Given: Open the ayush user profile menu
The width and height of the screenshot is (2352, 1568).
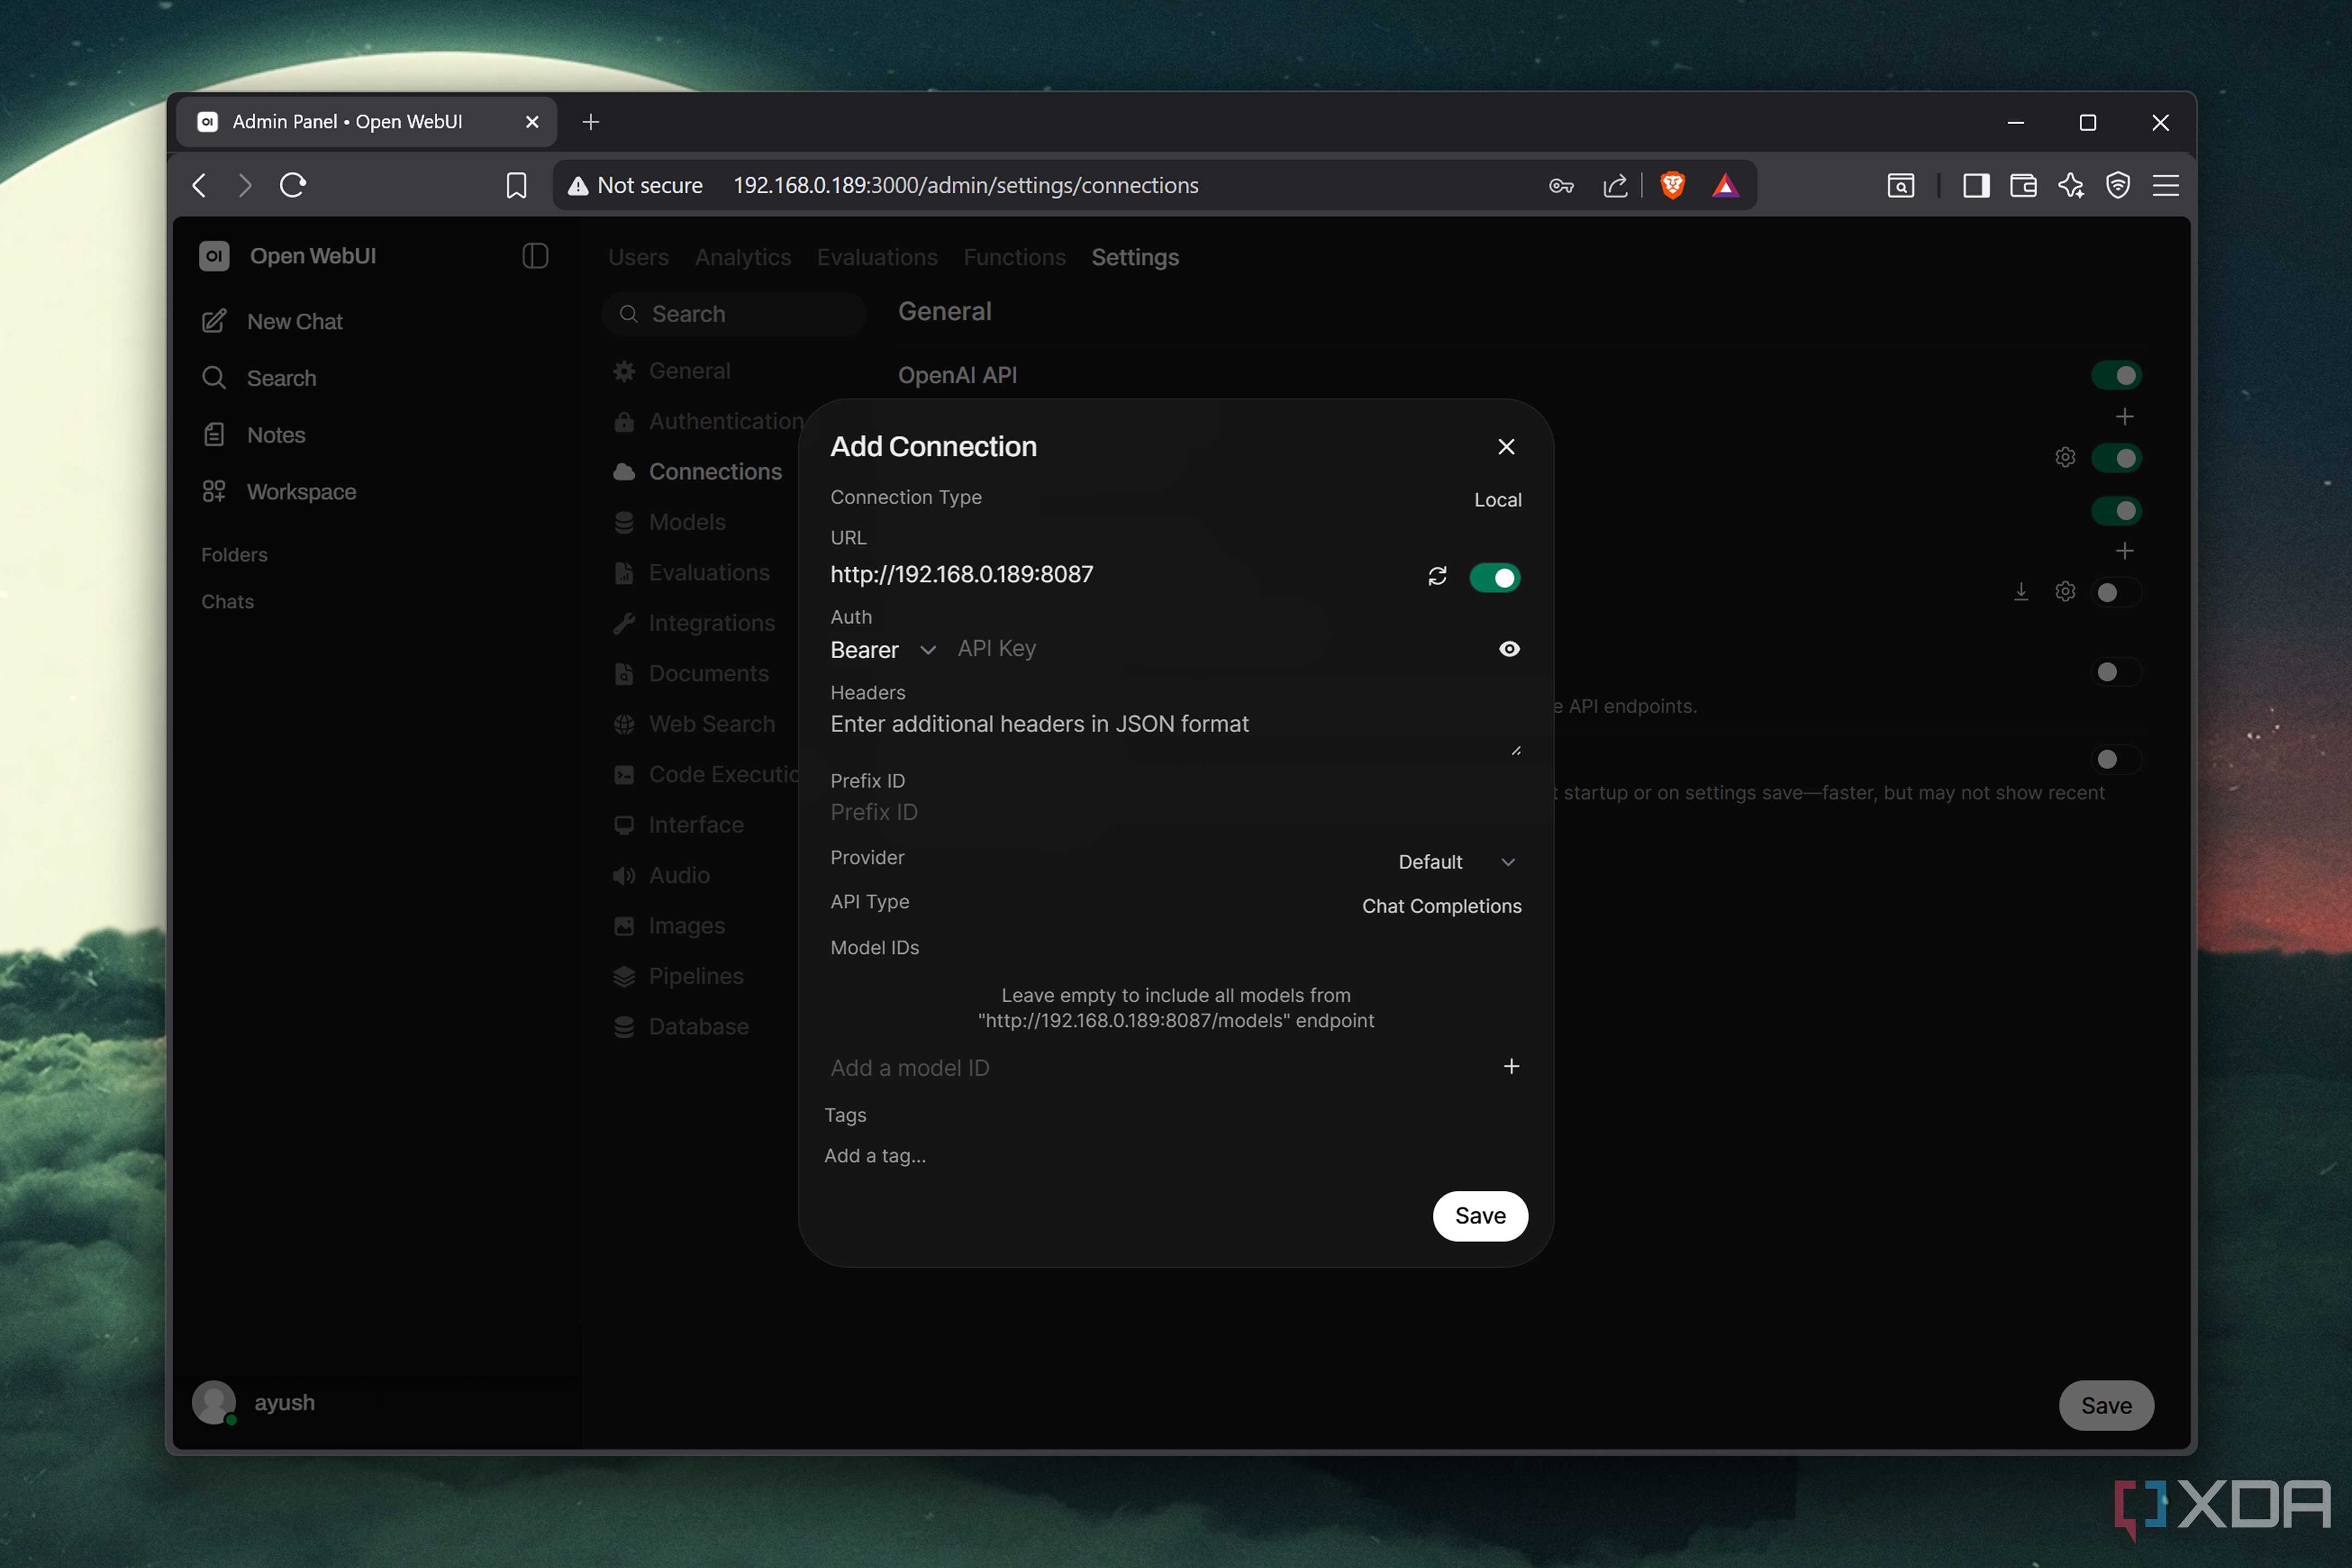Looking at the screenshot, I should pos(255,1402).
